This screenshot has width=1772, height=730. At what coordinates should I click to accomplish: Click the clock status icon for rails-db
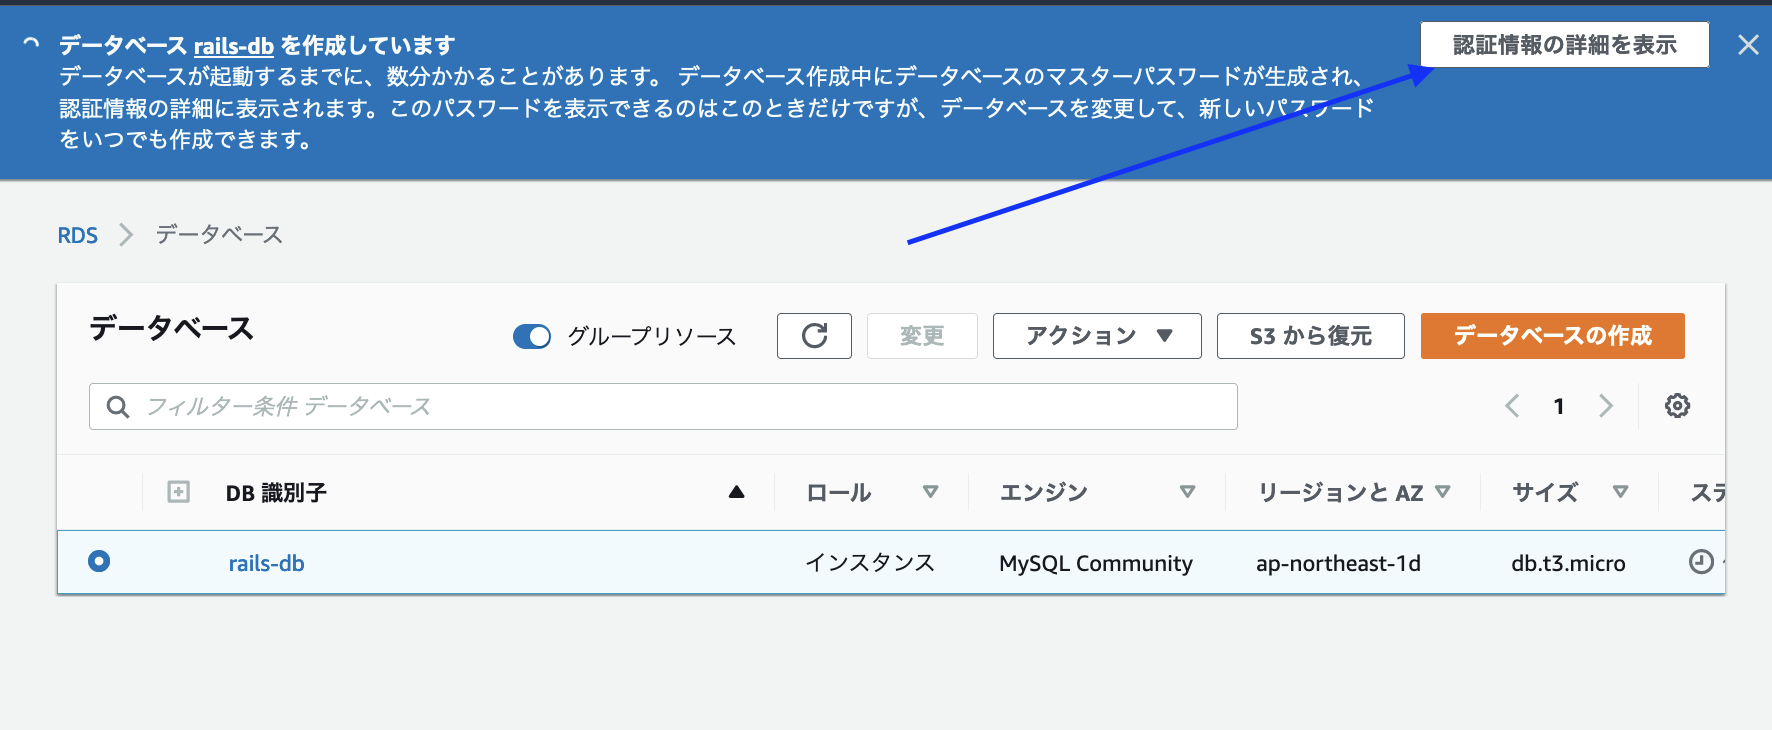click(1701, 562)
